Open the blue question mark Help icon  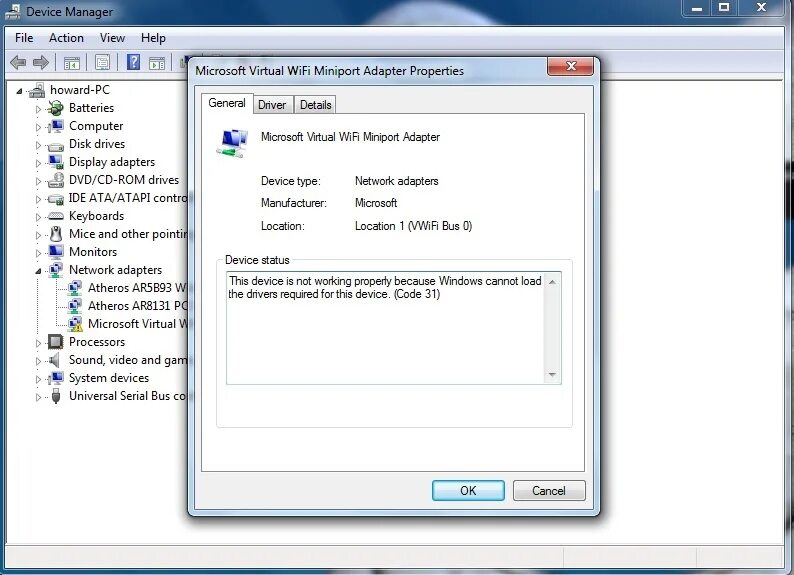(x=133, y=62)
